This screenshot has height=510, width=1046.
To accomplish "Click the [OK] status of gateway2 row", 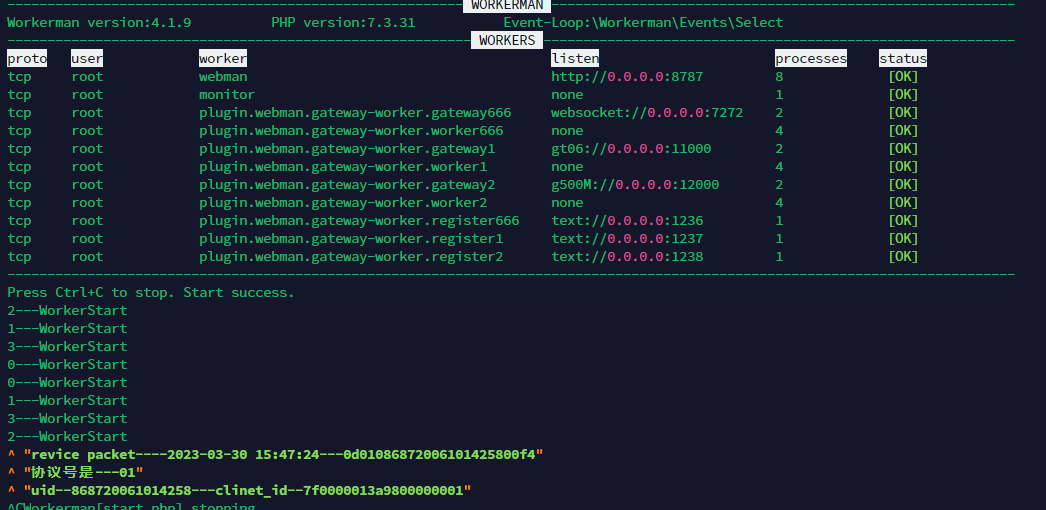I will coord(903,185).
